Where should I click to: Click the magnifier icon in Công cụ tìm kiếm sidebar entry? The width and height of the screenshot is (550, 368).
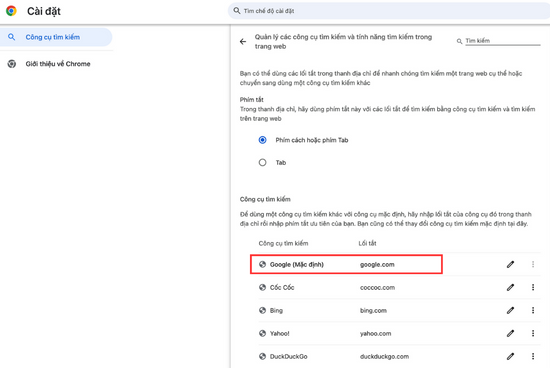12,37
